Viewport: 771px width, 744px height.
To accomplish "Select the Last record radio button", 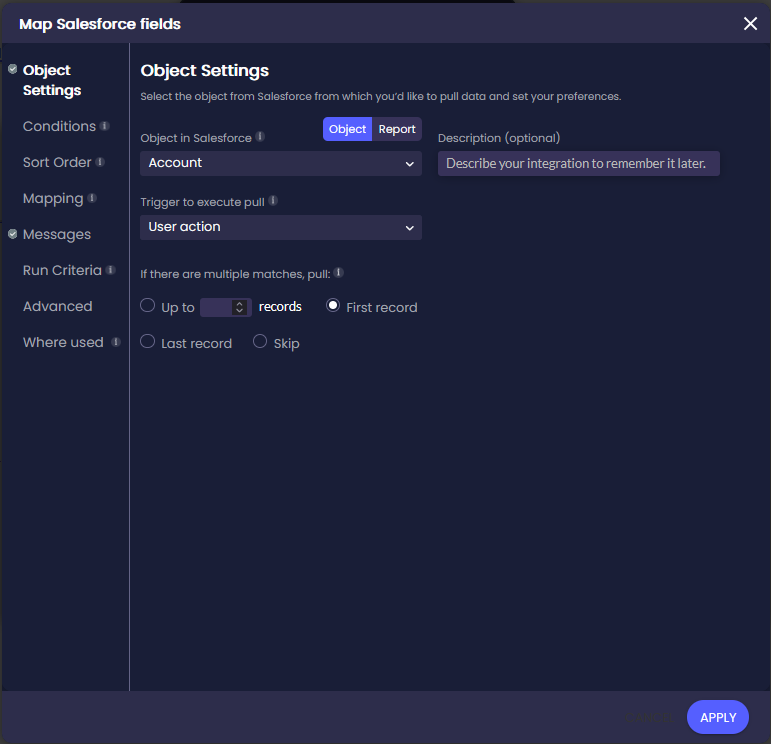I will point(148,341).
